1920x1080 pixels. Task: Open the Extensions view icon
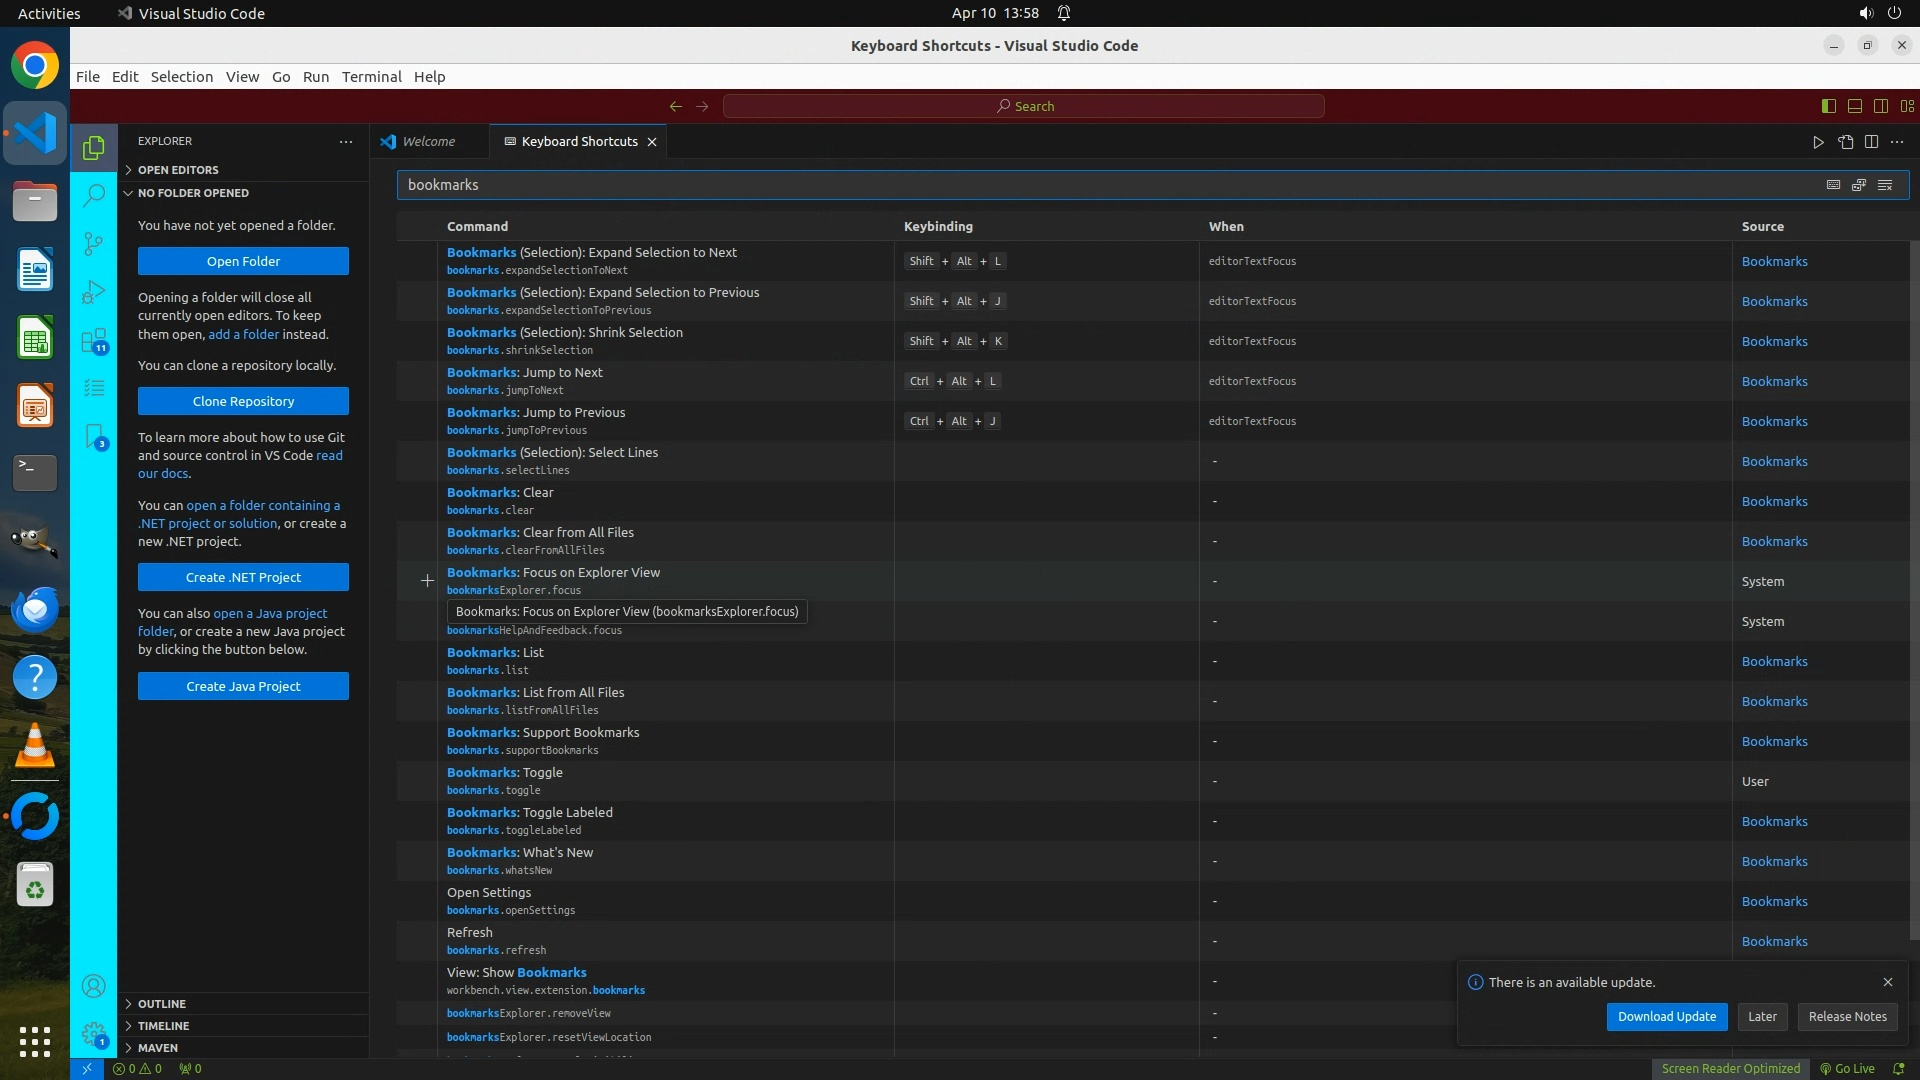(x=93, y=341)
